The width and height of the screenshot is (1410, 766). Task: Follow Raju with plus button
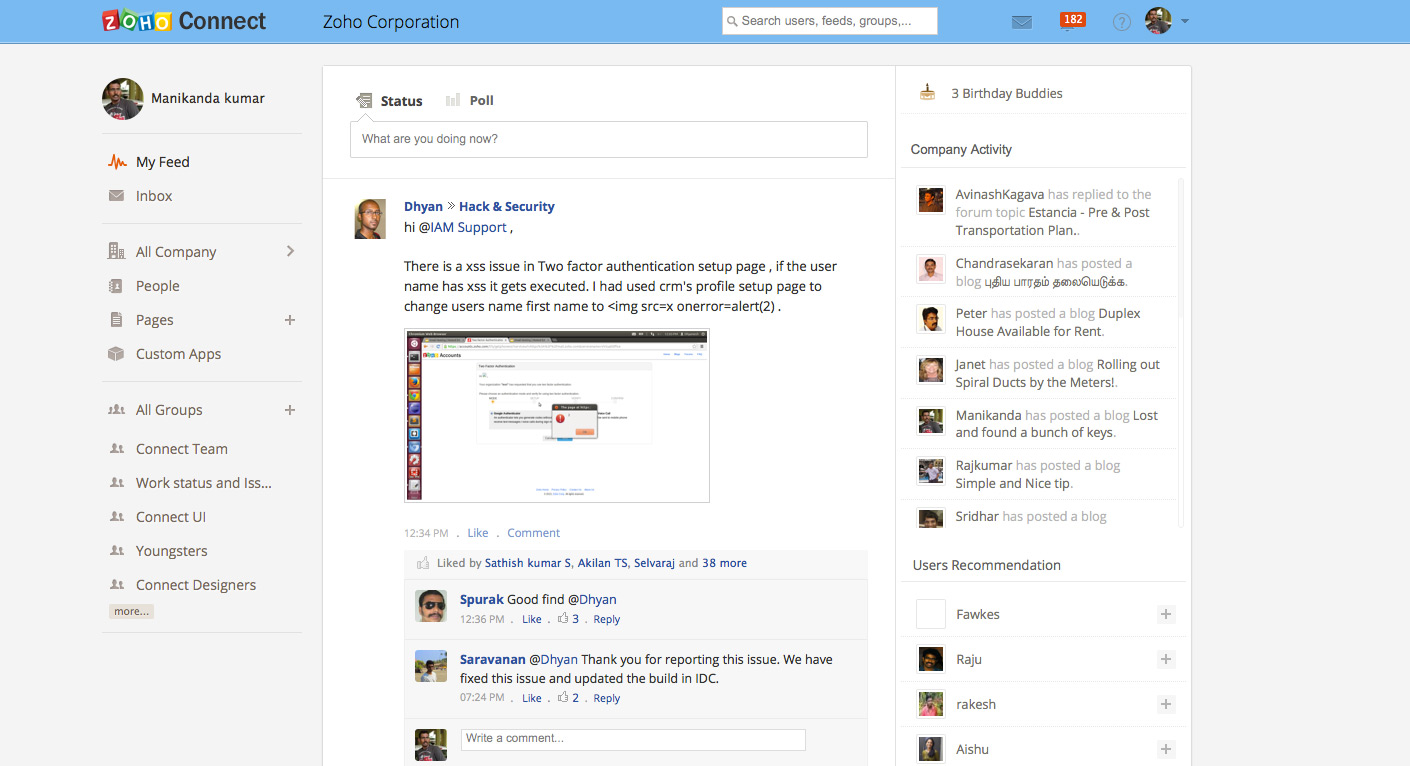coord(1165,659)
